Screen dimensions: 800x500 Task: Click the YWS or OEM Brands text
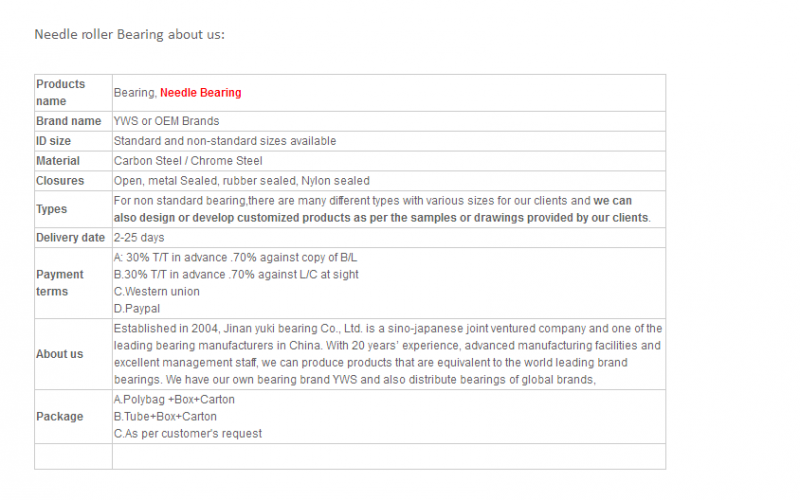pos(166,121)
